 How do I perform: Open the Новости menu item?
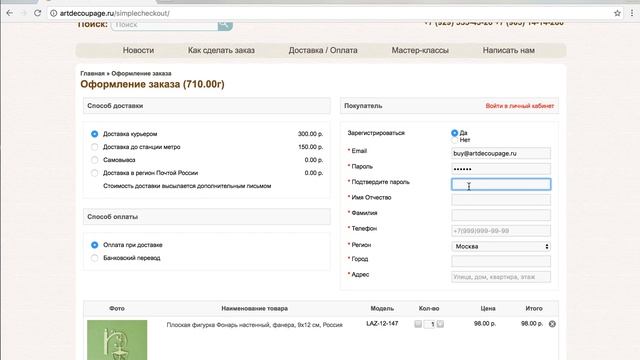(x=138, y=50)
